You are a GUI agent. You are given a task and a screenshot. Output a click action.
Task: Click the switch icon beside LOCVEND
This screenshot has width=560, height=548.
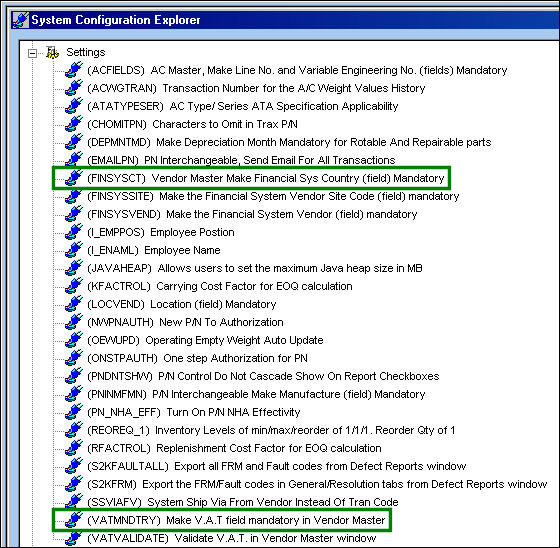[x=74, y=304]
